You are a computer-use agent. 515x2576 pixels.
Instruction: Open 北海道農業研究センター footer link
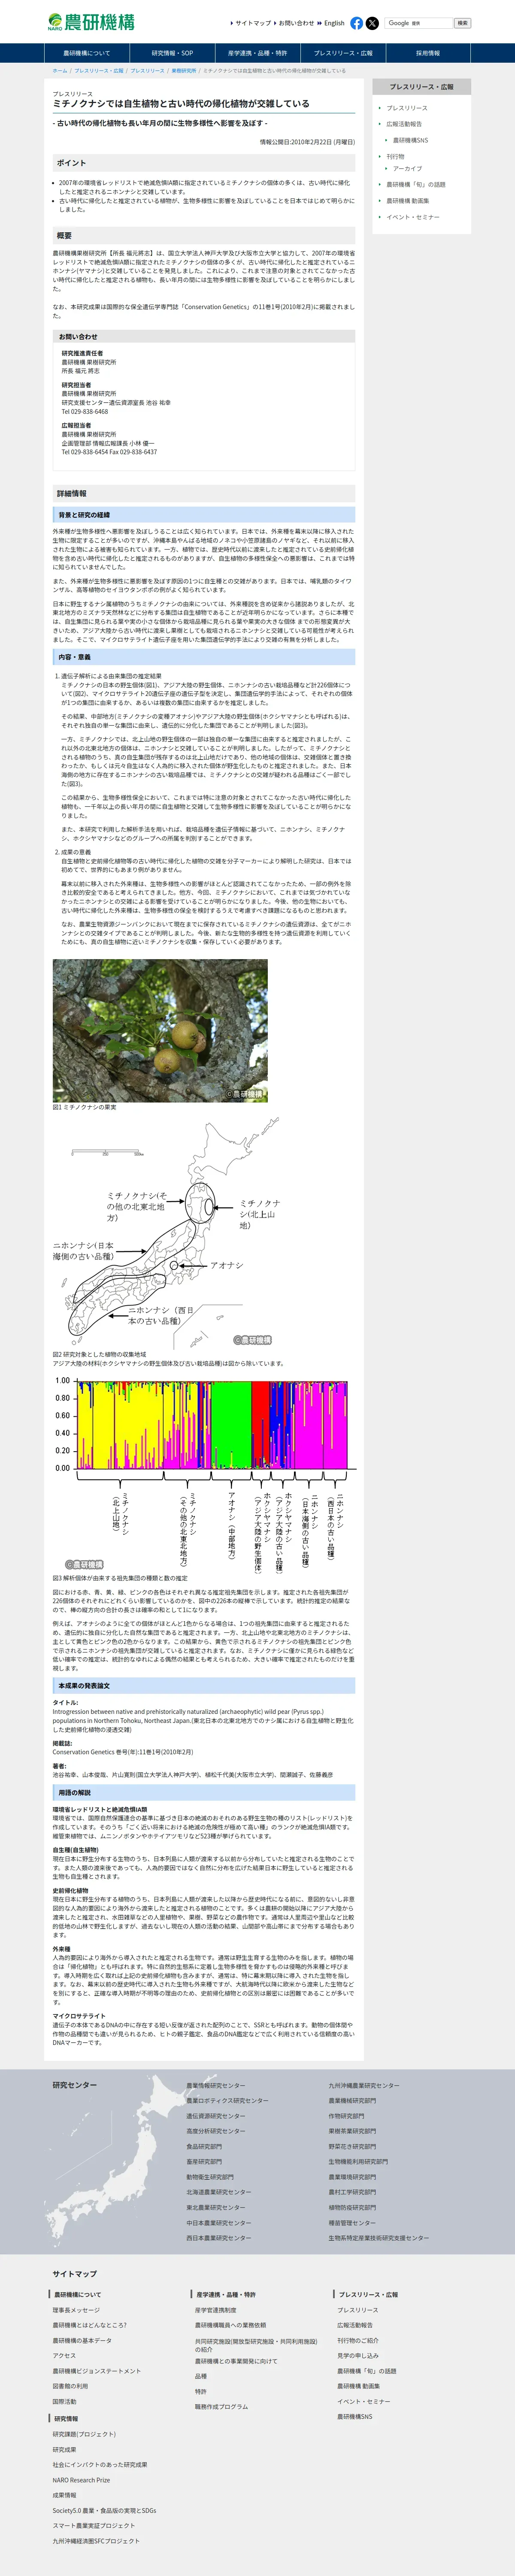tap(219, 2192)
